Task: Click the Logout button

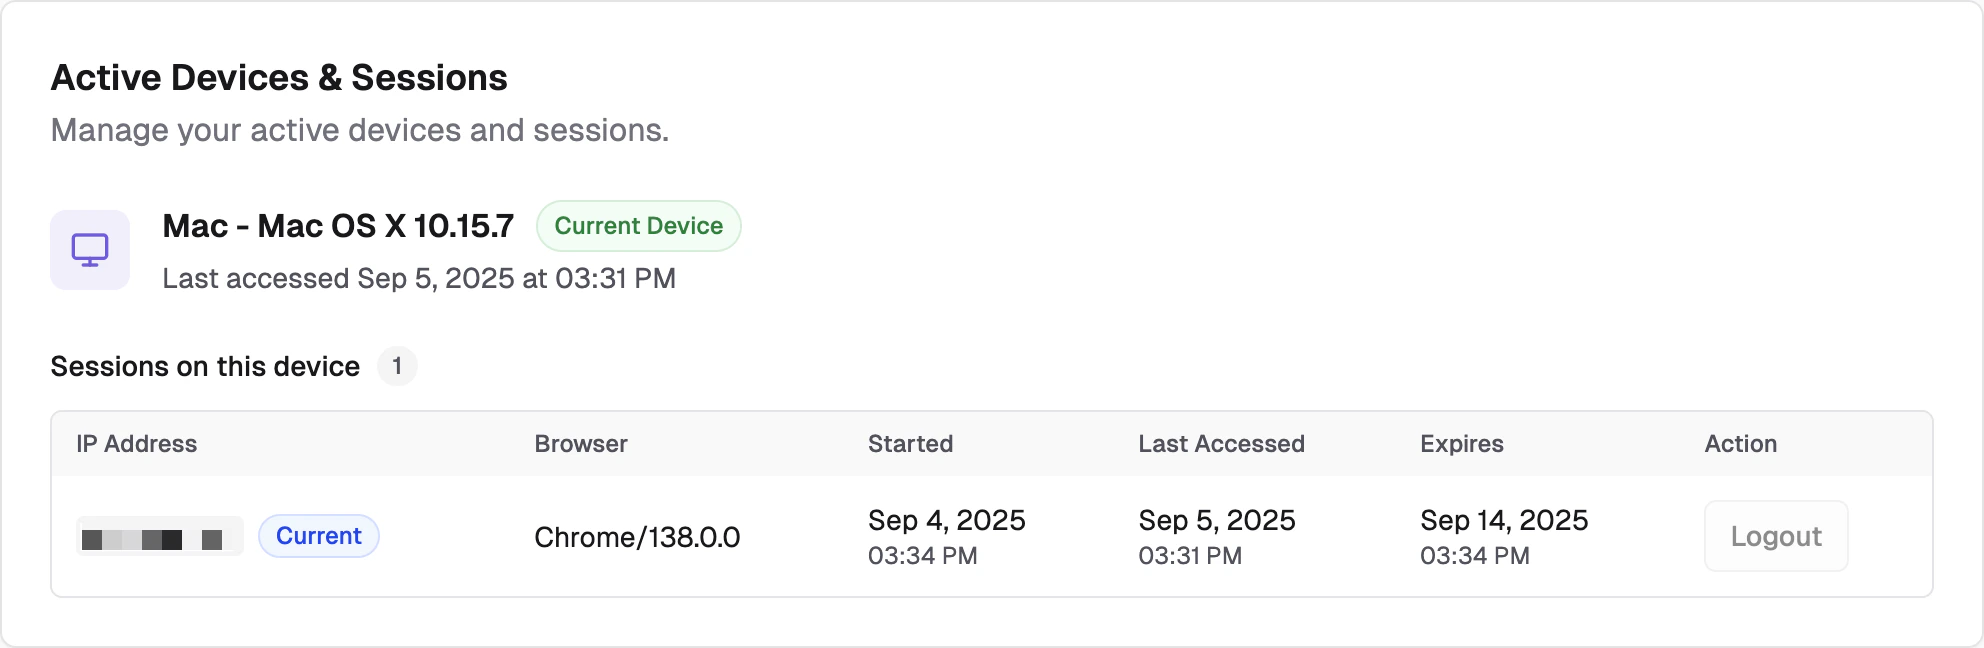Action: (x=1775, y=536)
